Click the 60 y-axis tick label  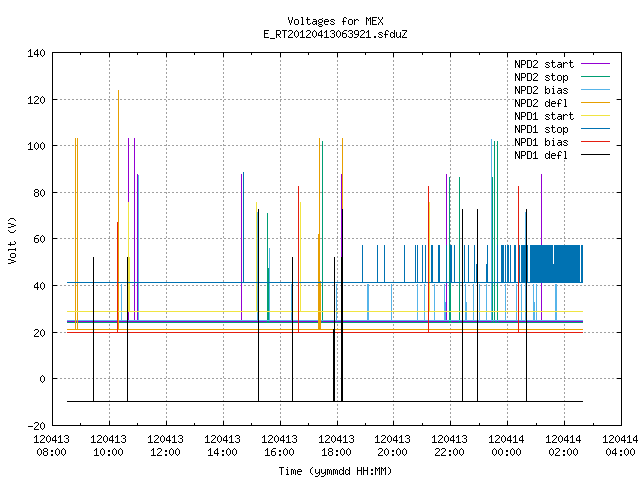tap(40, 239)
